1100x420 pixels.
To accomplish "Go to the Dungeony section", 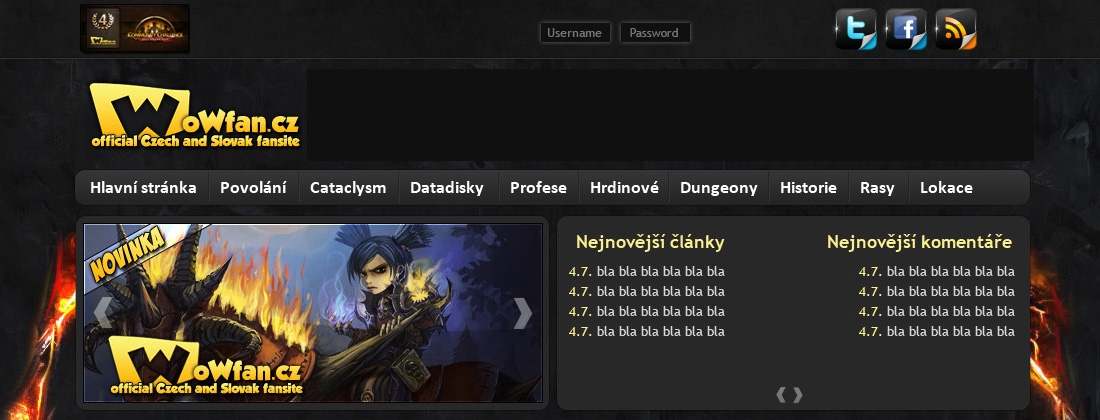I will point(719,188).
